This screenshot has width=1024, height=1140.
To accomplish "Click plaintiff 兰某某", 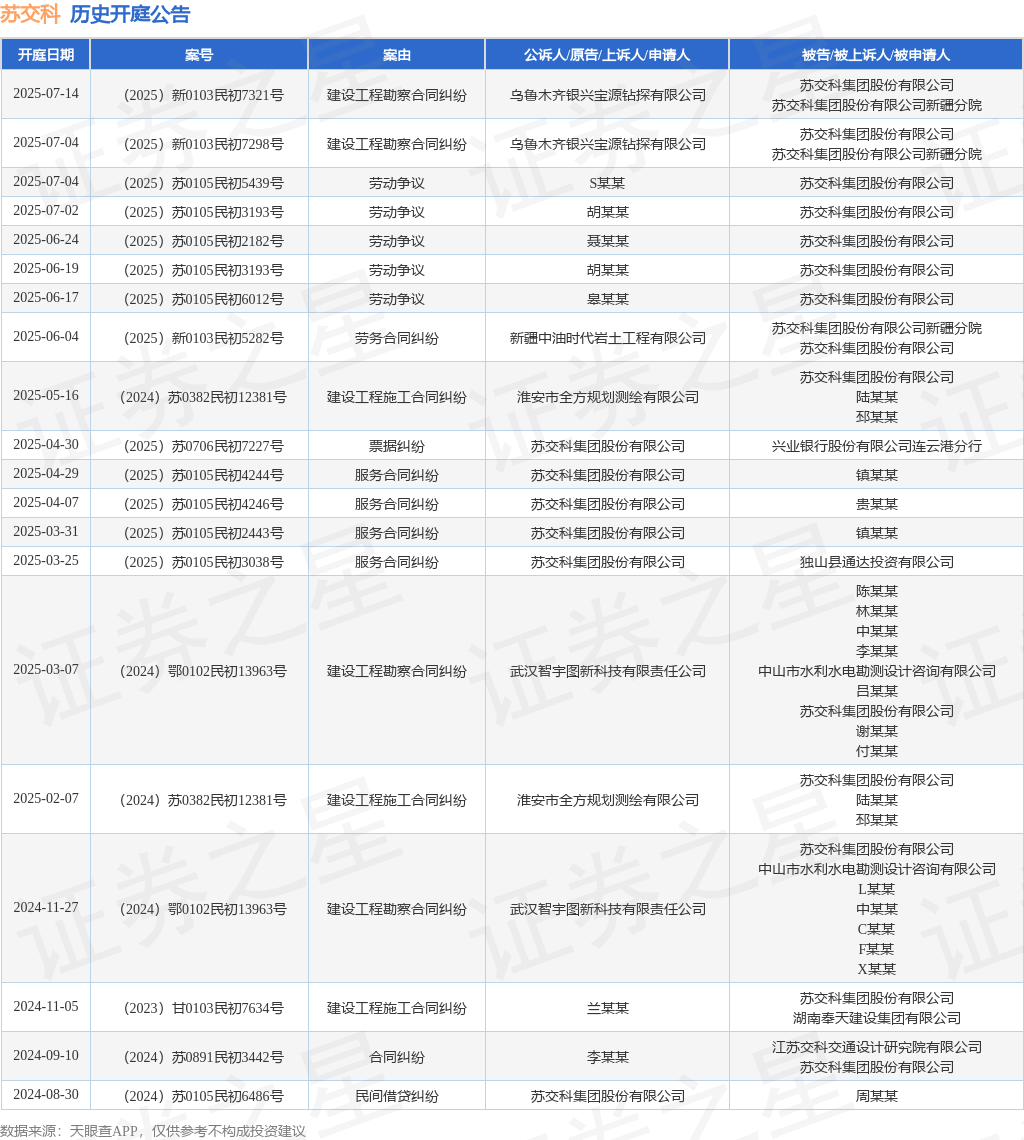I will coord(607,1008).
